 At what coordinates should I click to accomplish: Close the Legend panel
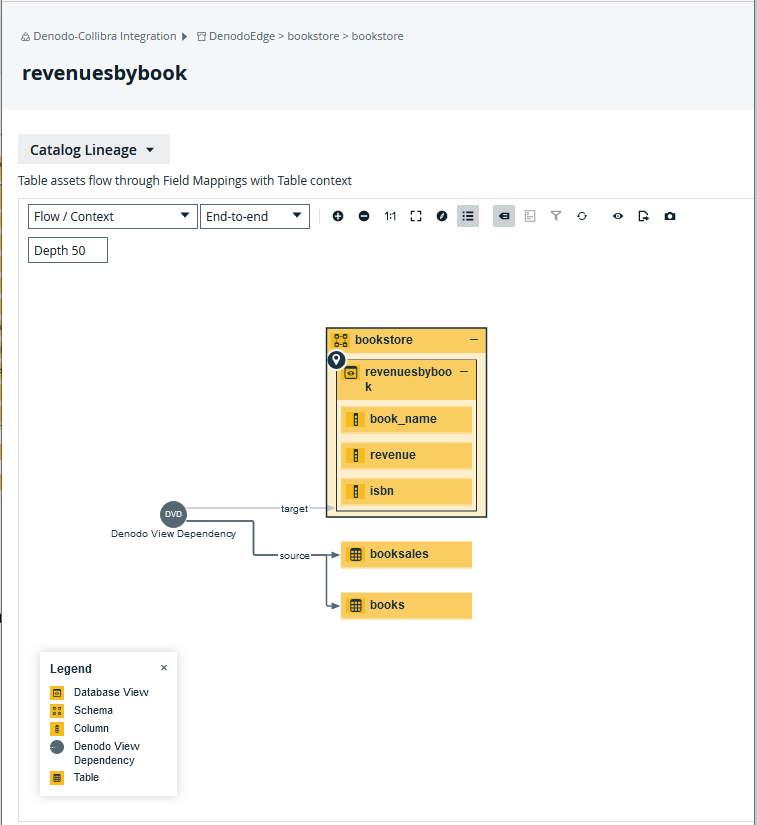(164, 668)
